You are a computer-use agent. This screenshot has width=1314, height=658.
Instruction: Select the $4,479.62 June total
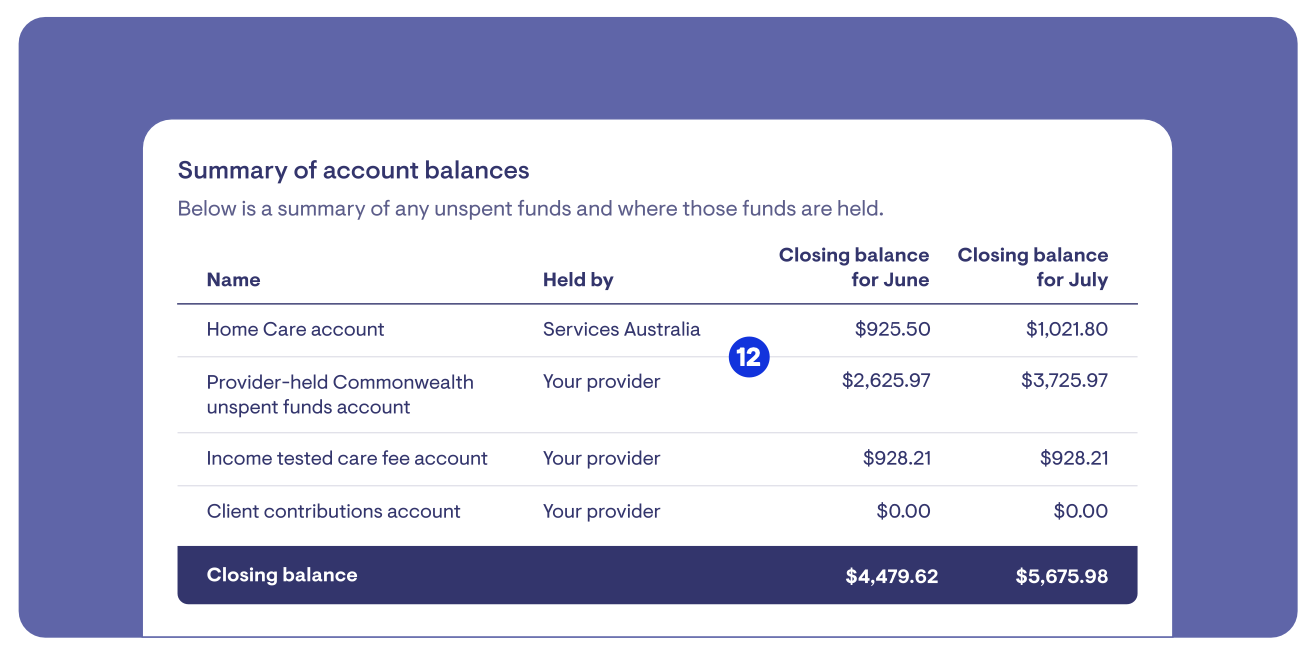(891, 576)
